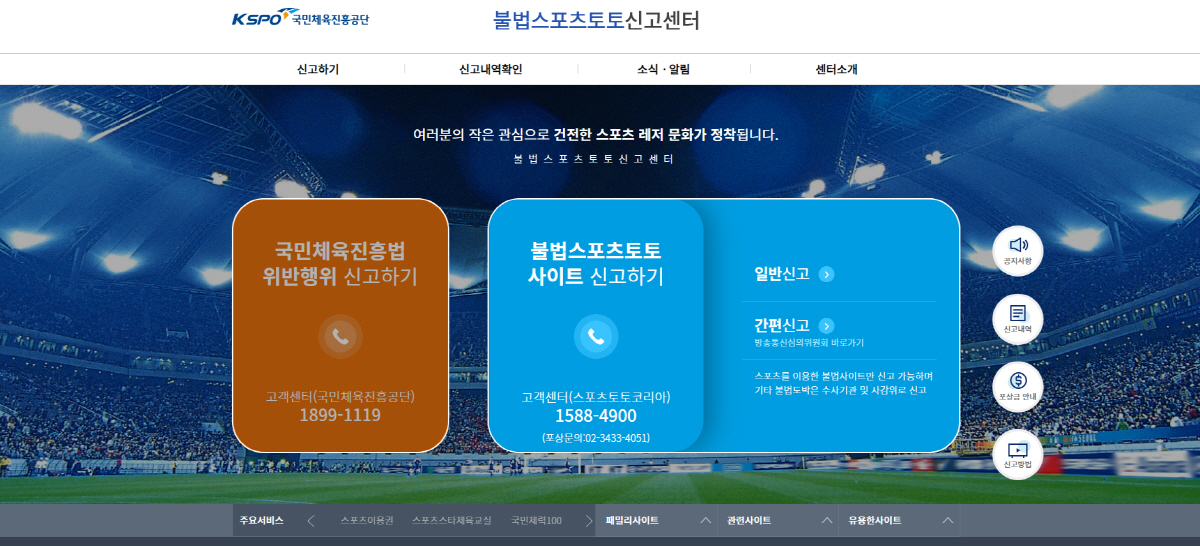The height and width of the screenshot is (546, 1200).
Task: Click the arrow icon next to 일반신고
Action: click(826, 274)
